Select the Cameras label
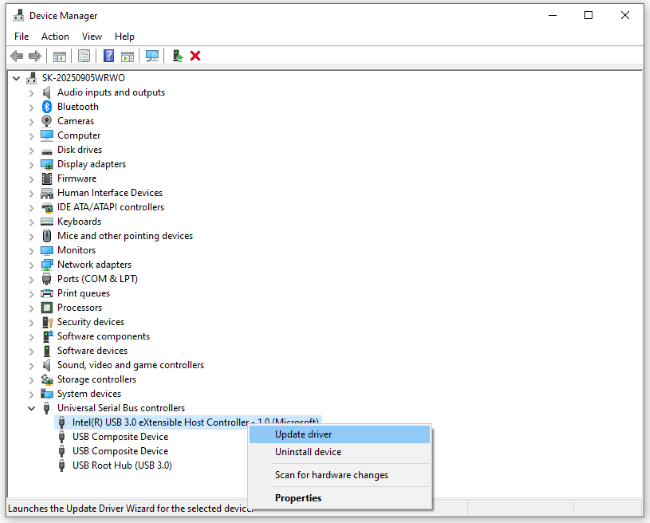Screen dimensions: 650x523 75,121
